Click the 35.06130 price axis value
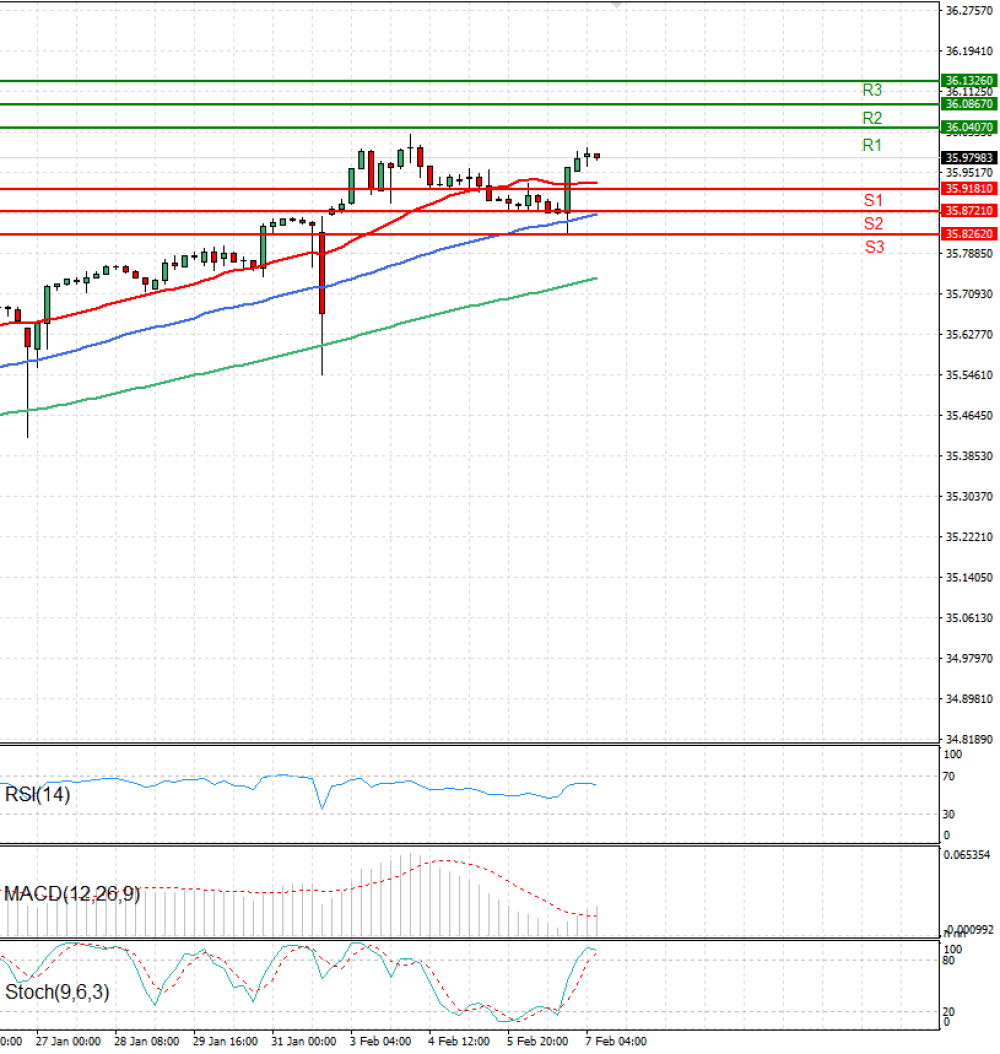The width and height of the screenshot is (1000, 1054). click(x=969, y=618)
